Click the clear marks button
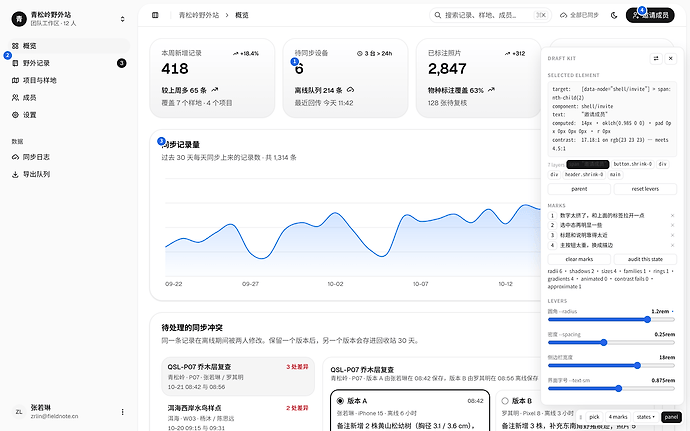Viewport: 690px width, 431px height. [x=579, y=259]
